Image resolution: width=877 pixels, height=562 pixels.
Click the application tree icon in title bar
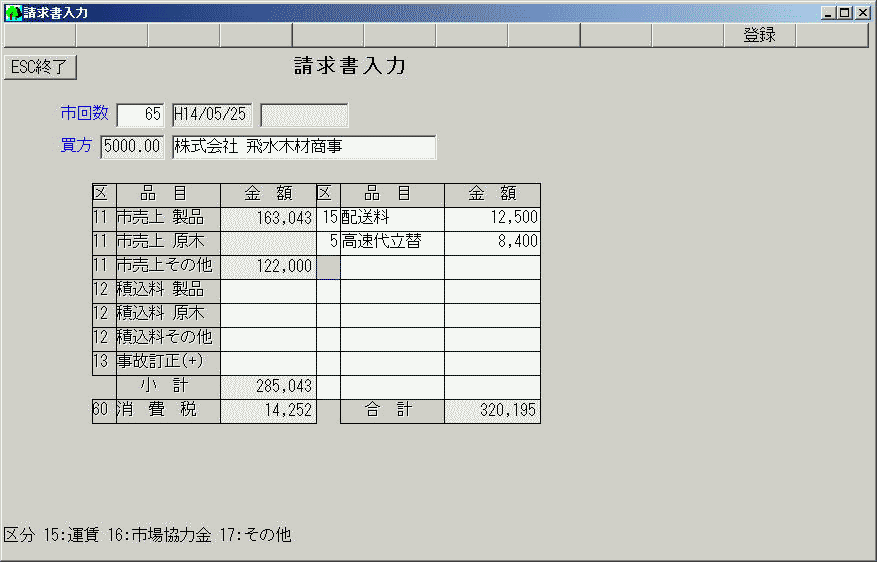[x=13, y=13]
